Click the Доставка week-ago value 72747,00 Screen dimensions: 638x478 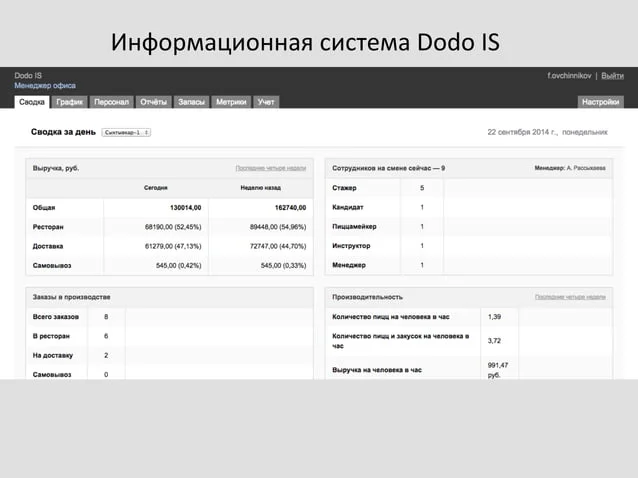(278, 246)
